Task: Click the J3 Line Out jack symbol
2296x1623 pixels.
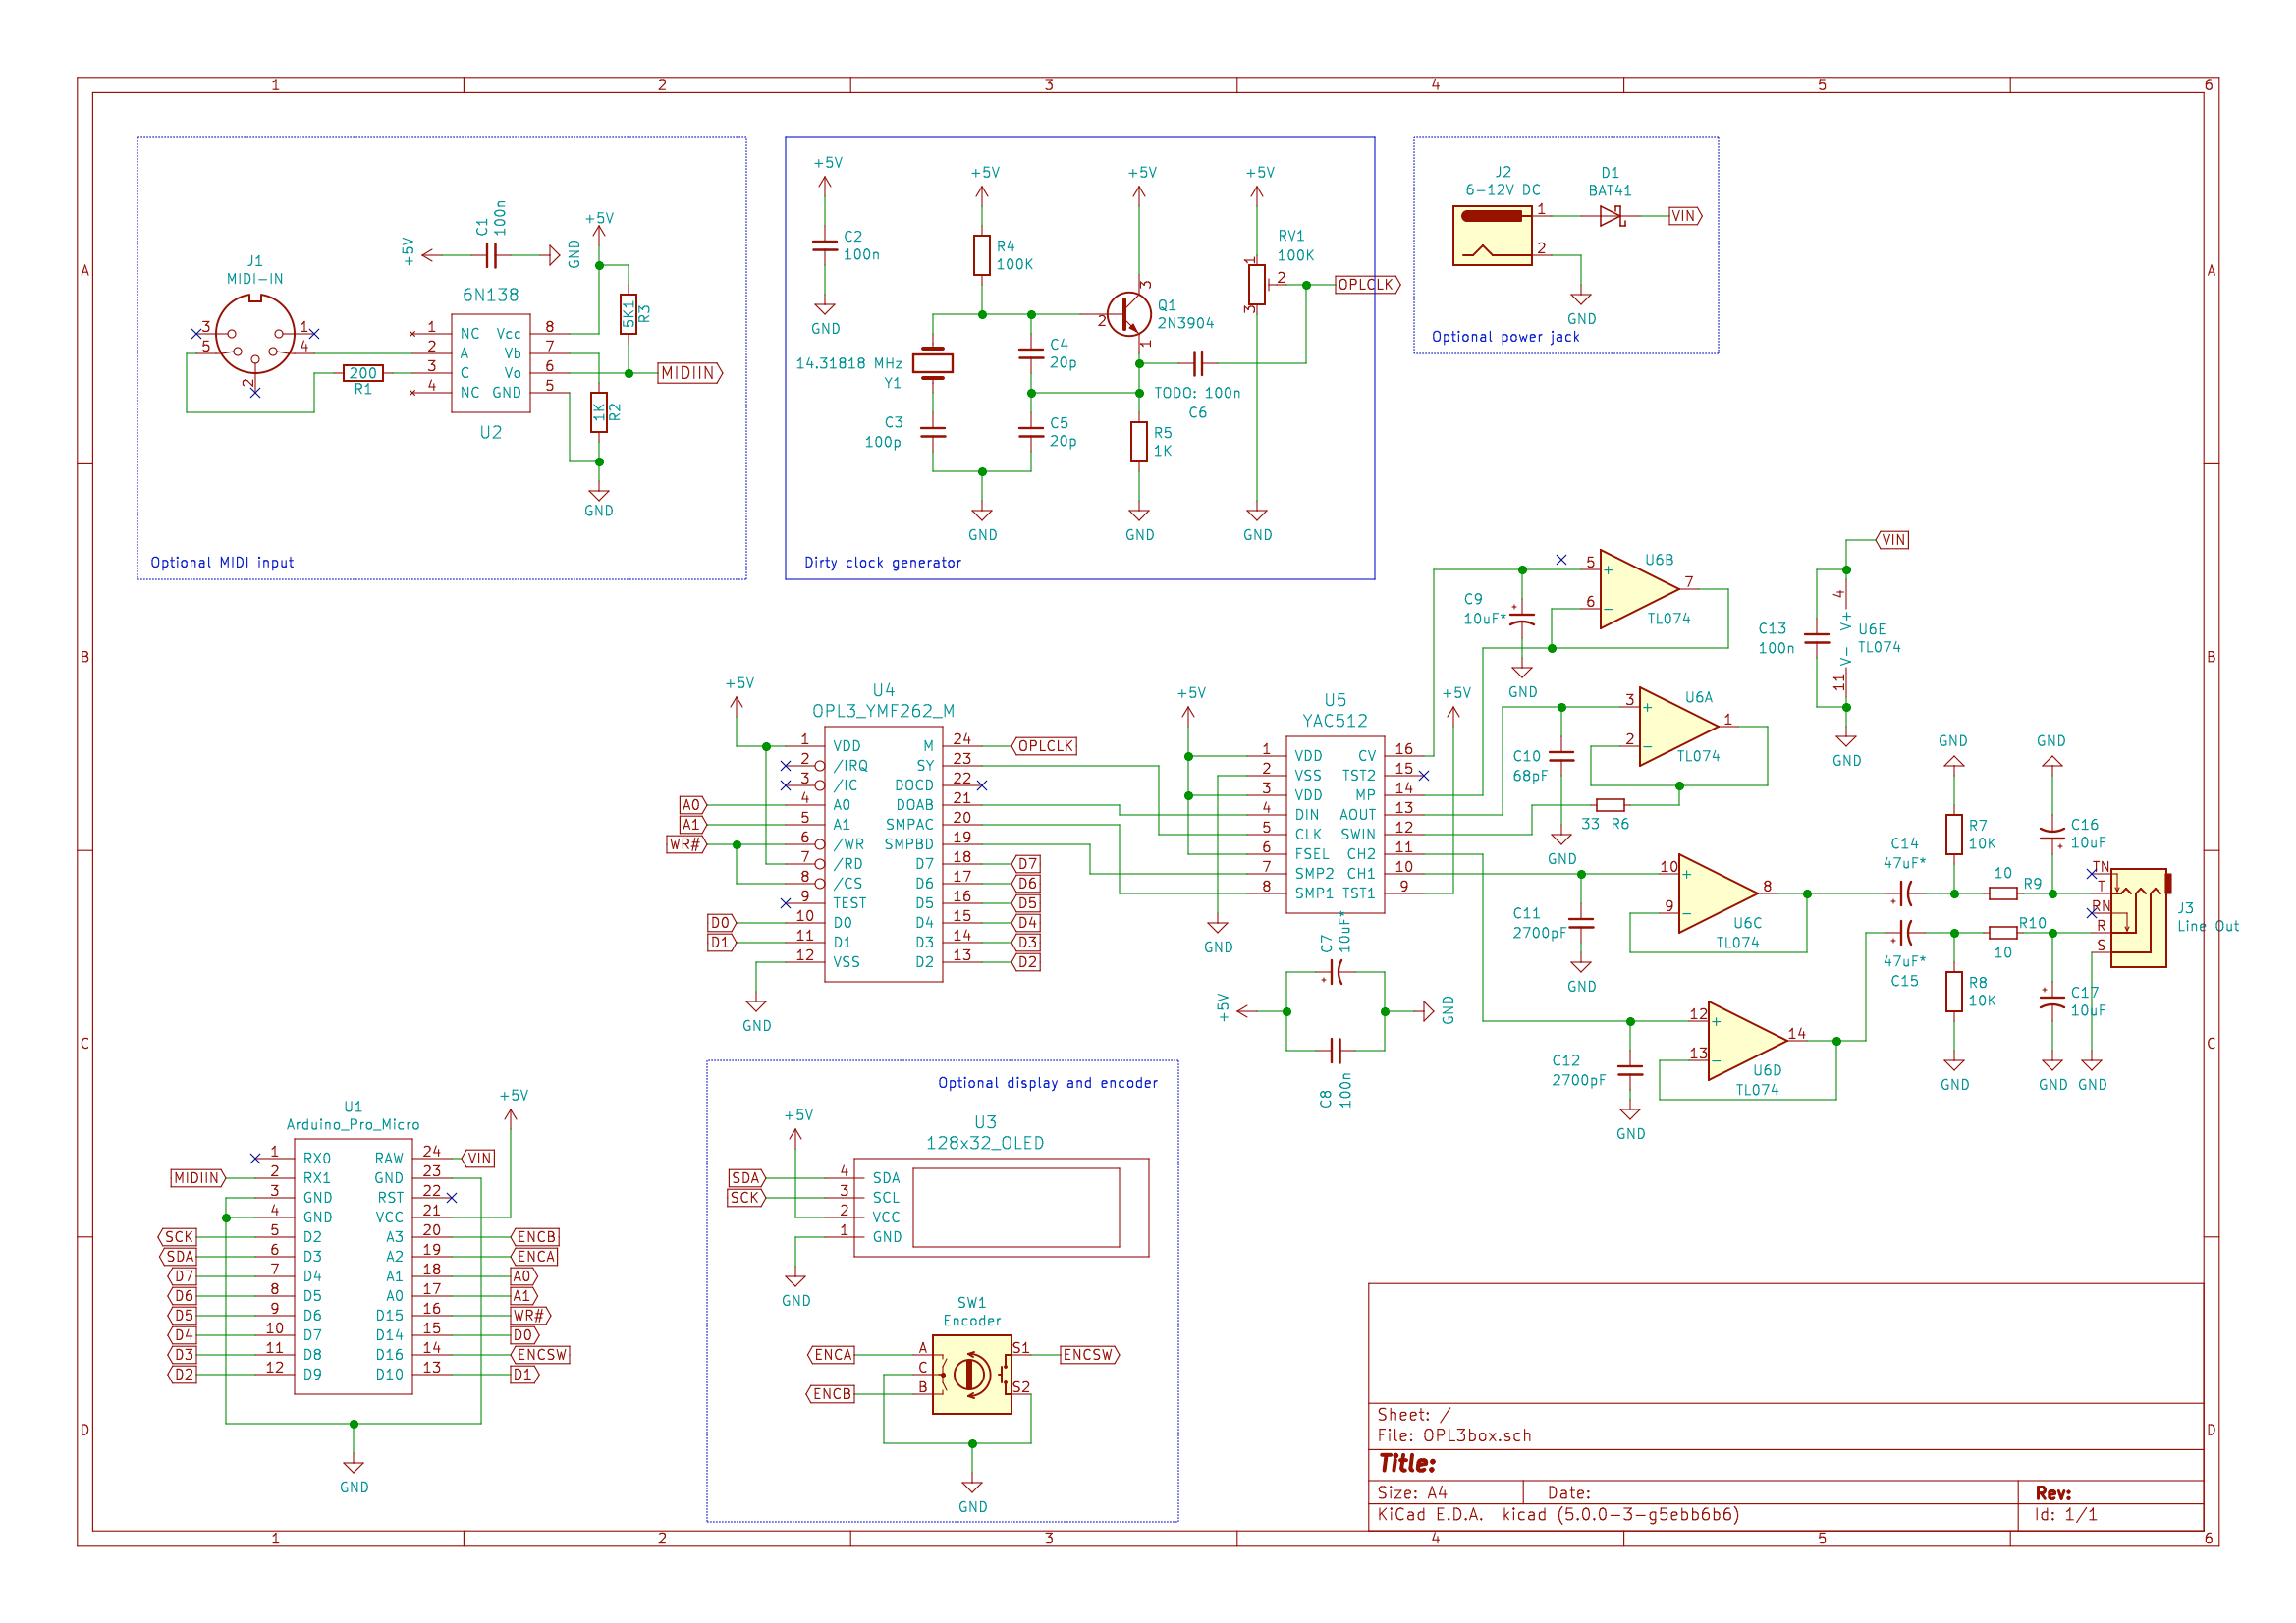Action: click(x=2139, y=918)
